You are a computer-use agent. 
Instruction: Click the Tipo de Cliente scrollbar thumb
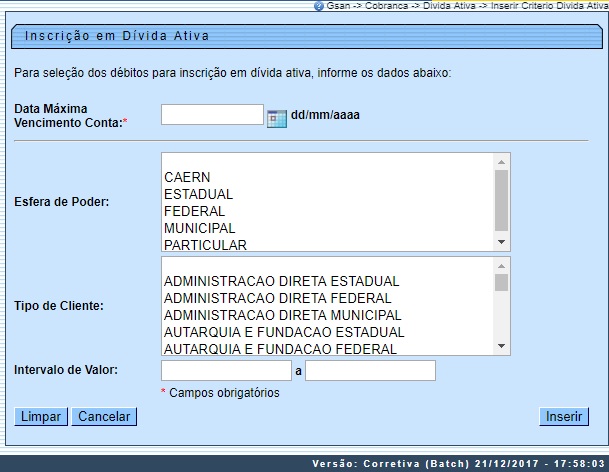coord(501,282)
